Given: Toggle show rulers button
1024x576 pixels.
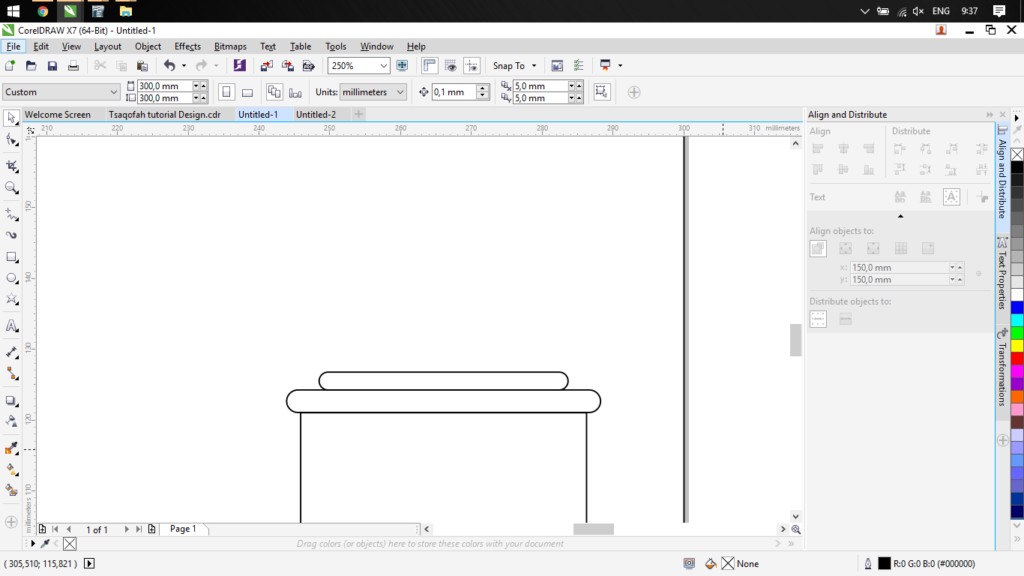Looking at the screenshot, I should [430, 66].
